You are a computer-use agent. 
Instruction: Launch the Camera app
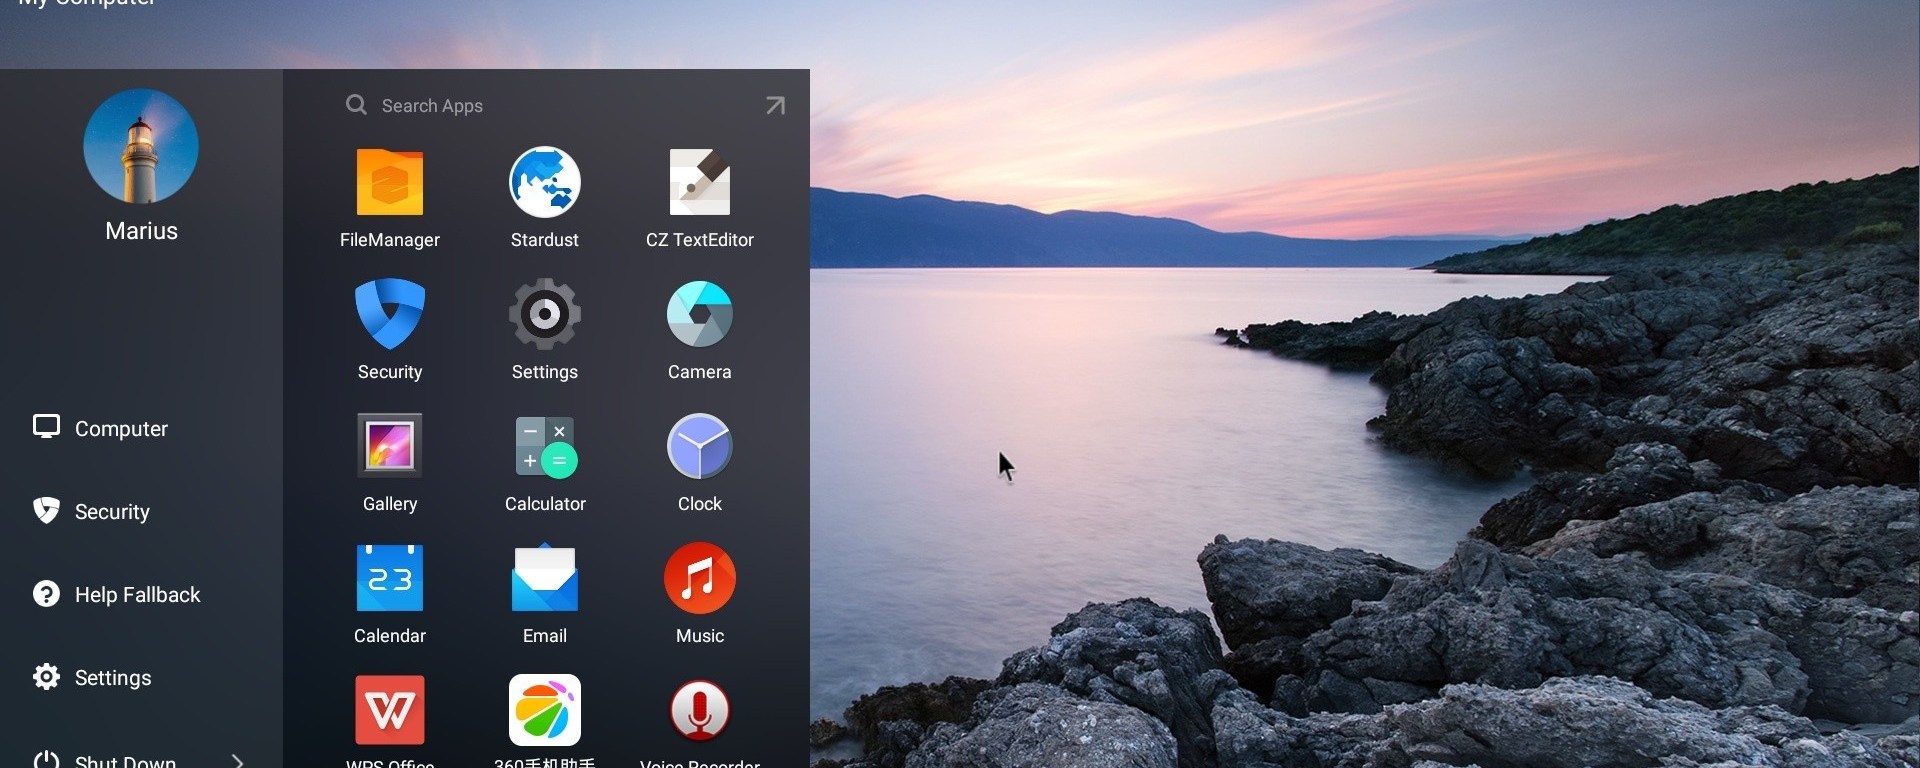(x=699, y=315)
